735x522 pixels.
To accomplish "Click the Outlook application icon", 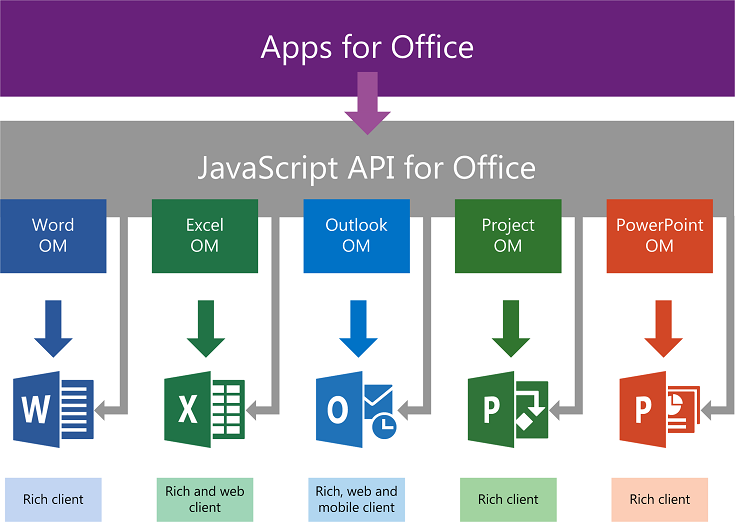I will 355,409.
